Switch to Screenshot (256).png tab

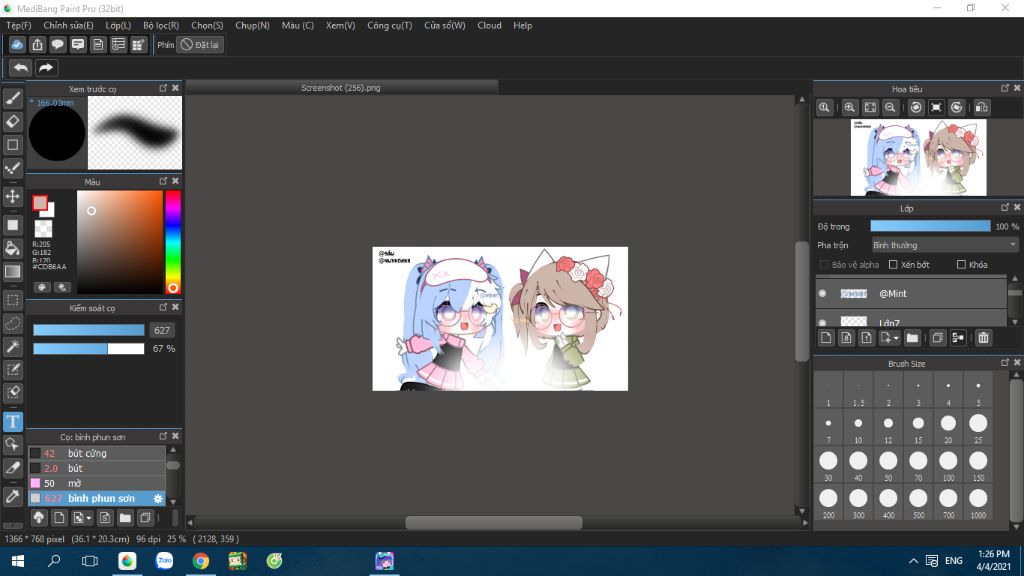click(341, 88)
